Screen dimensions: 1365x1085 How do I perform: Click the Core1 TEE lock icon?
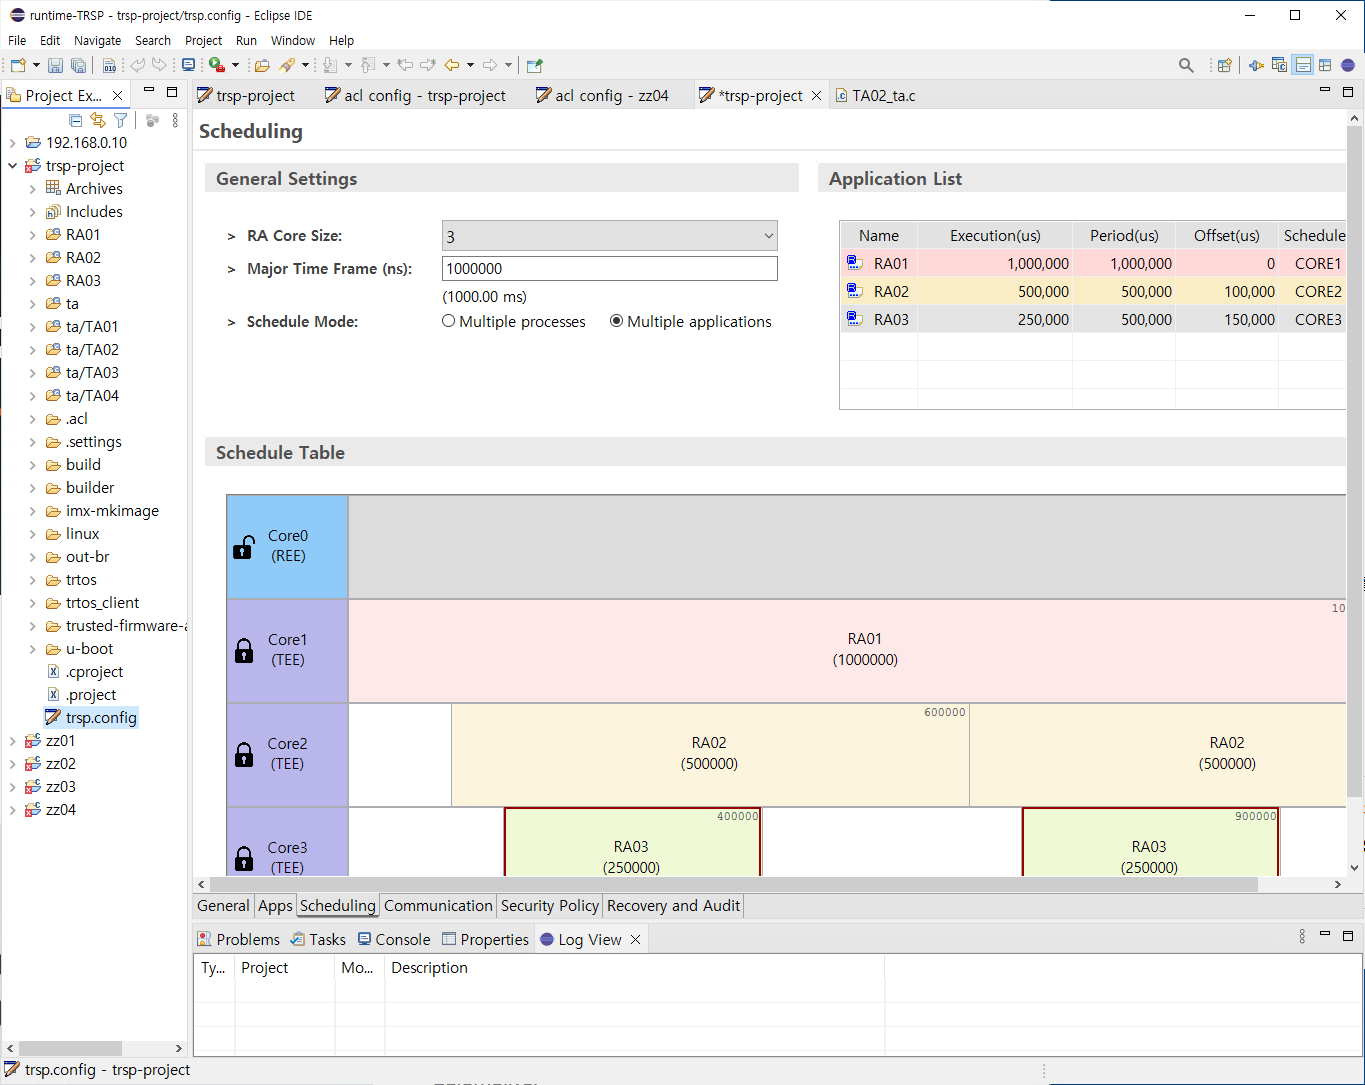244,651
